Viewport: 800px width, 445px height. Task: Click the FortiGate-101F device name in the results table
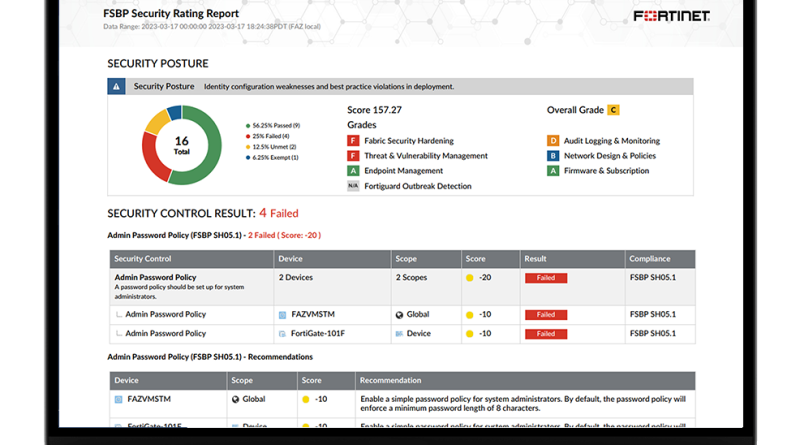[x=318, y=333]
